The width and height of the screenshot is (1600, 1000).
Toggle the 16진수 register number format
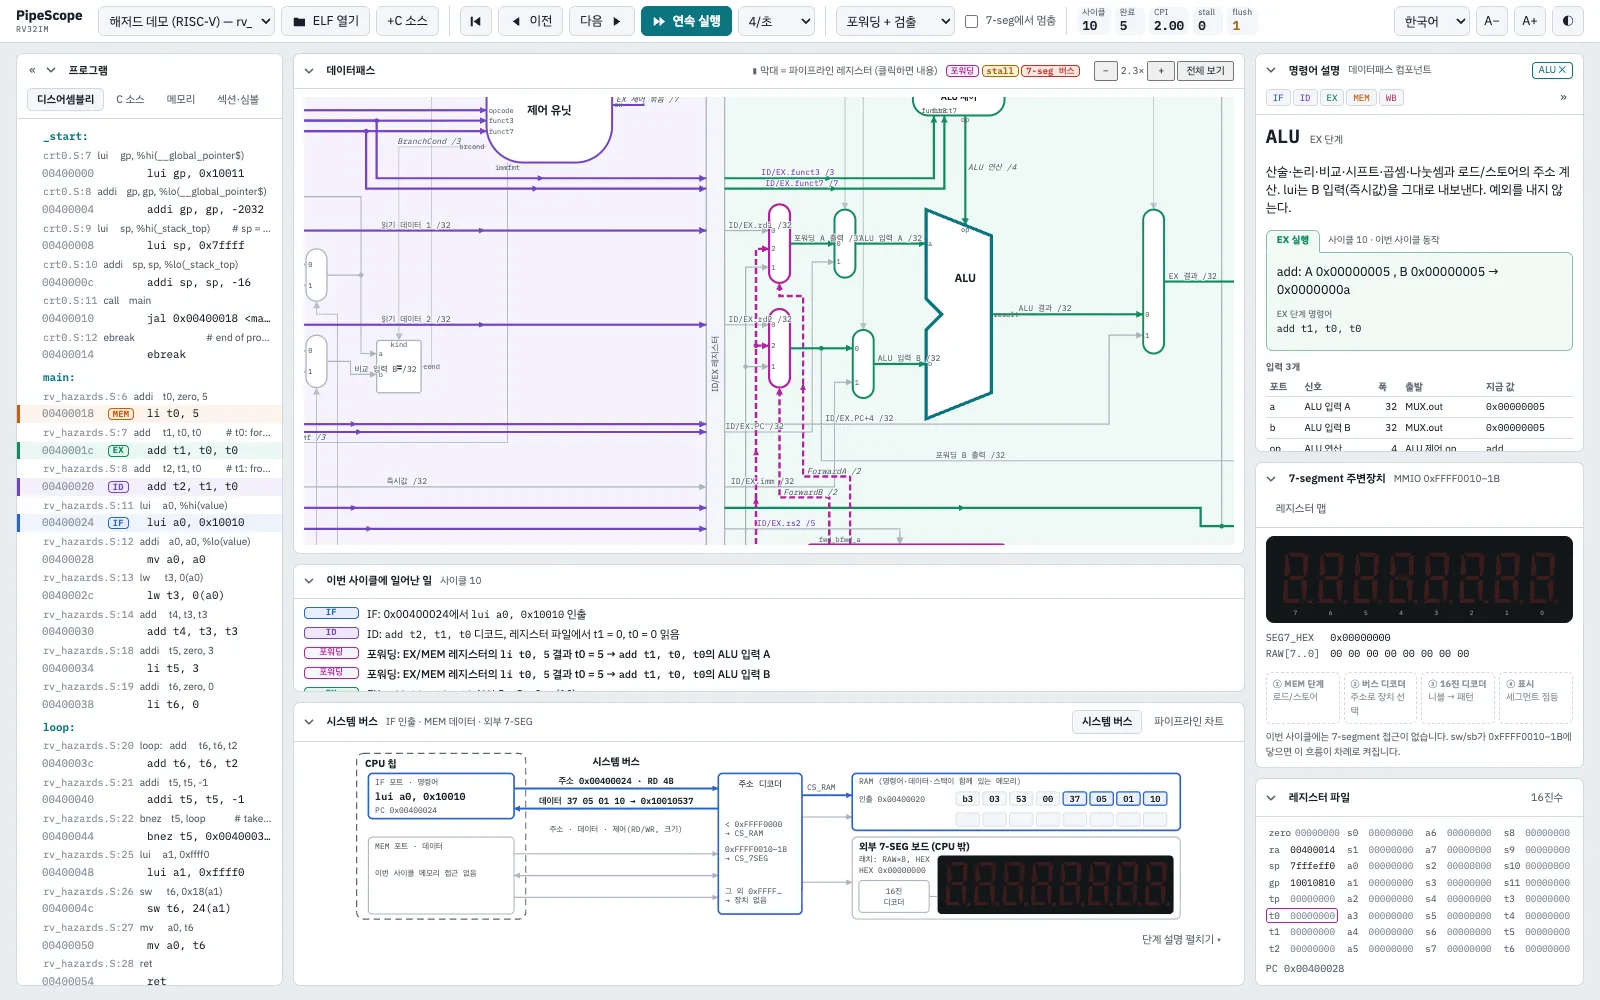1546,798
